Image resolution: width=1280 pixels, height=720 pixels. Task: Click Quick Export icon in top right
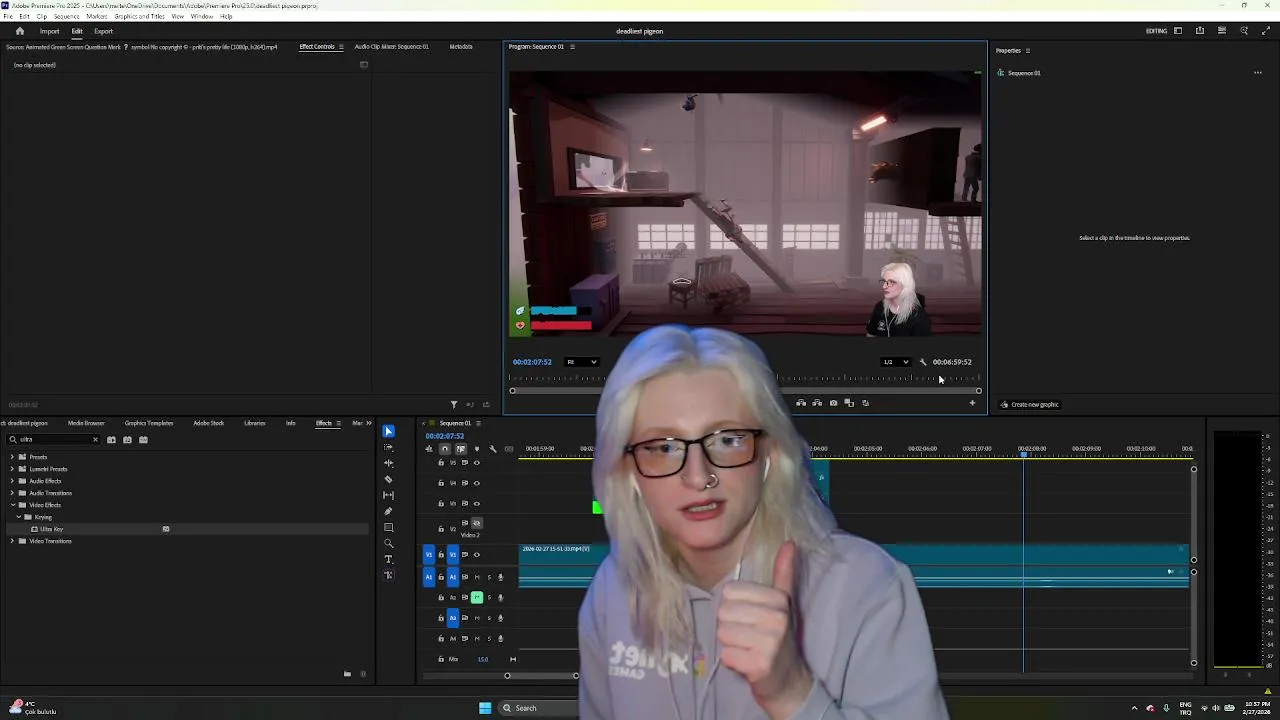point(1200,31)
